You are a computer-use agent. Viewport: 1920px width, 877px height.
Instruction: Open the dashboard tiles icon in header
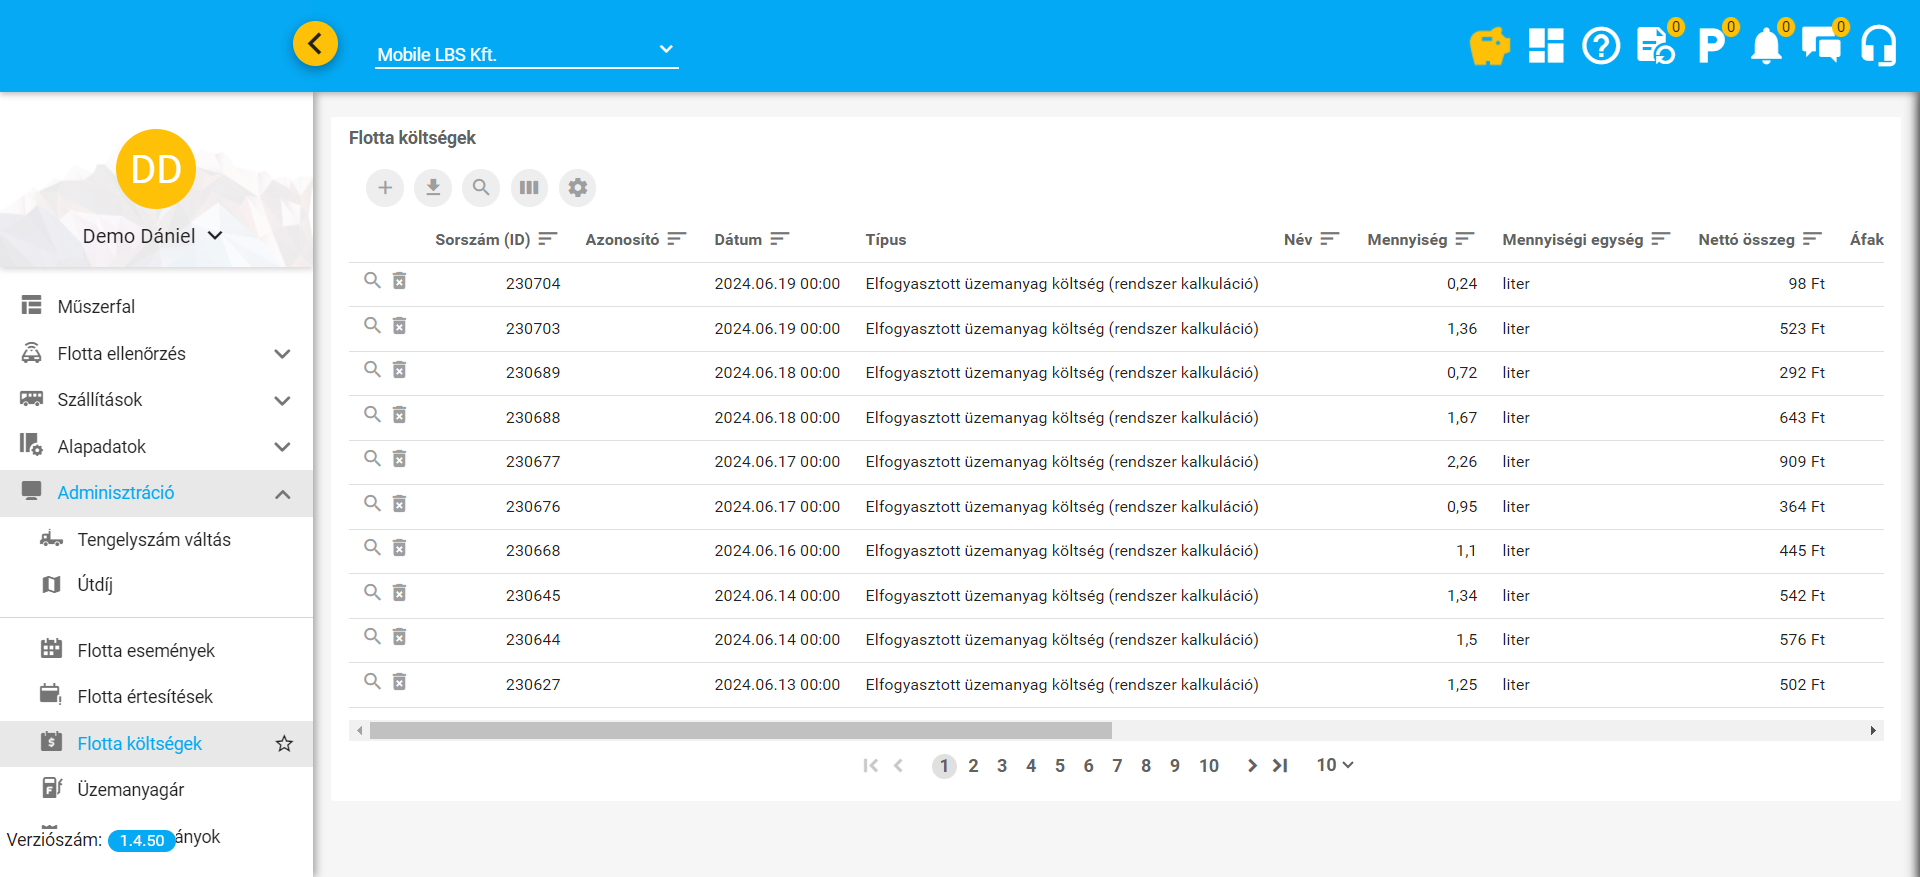tap(1546, 46)
